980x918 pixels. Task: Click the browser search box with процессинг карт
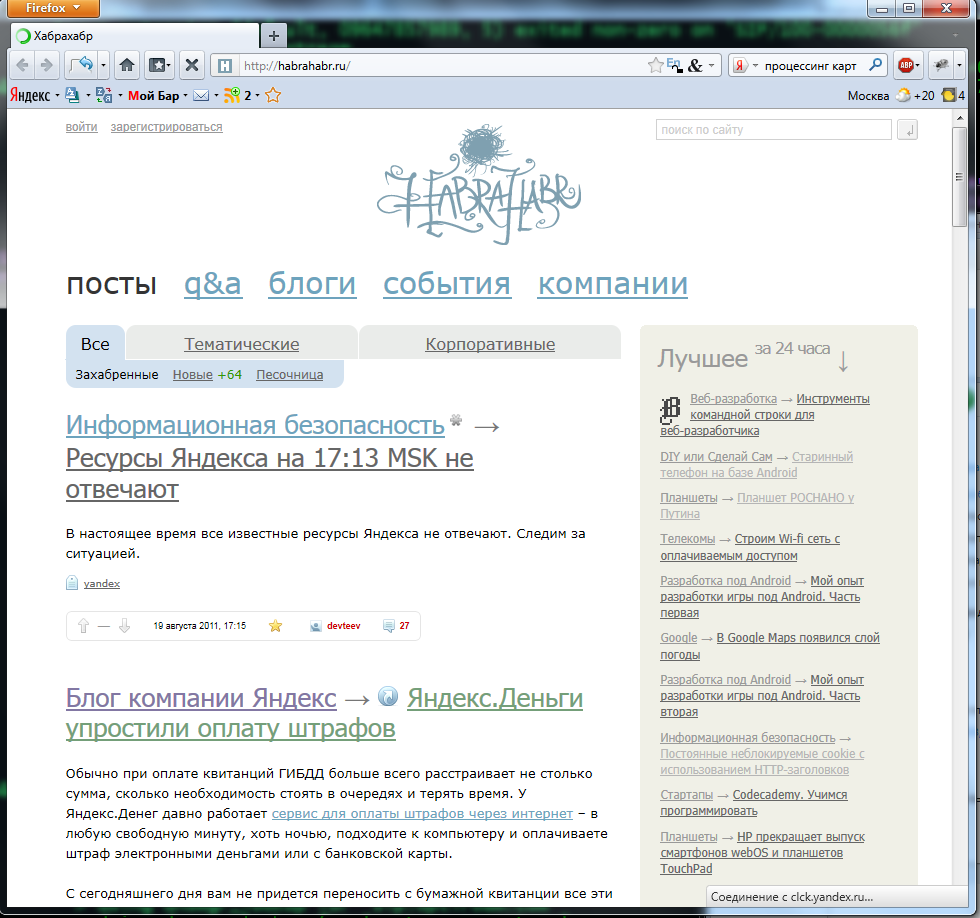click(810, 66)
